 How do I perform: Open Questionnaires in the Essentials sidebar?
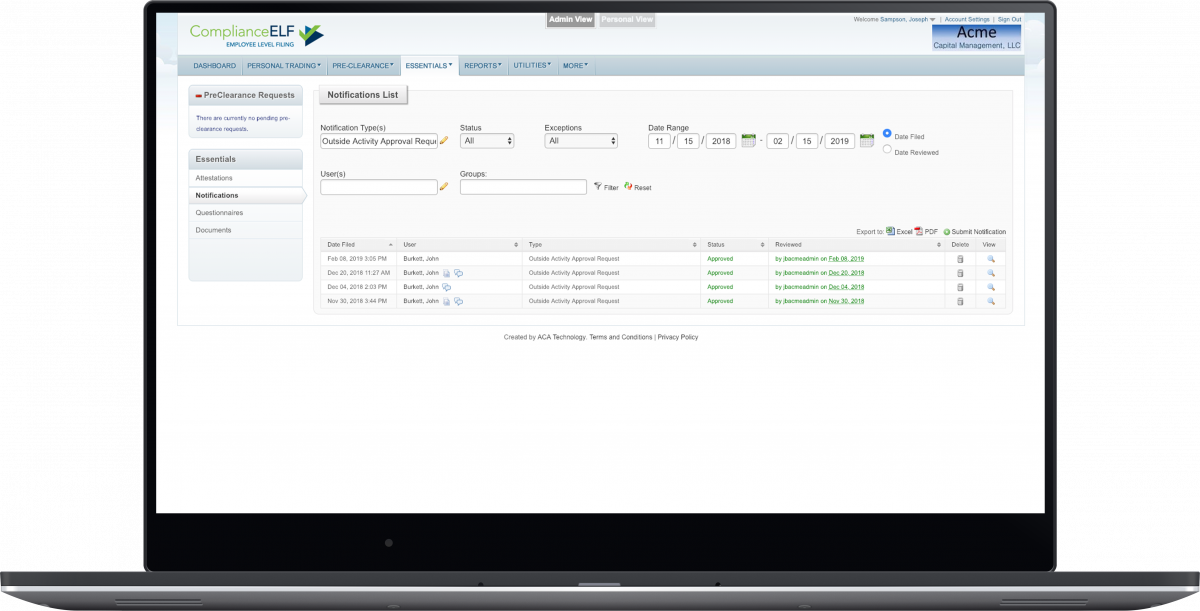coord(219,213)
